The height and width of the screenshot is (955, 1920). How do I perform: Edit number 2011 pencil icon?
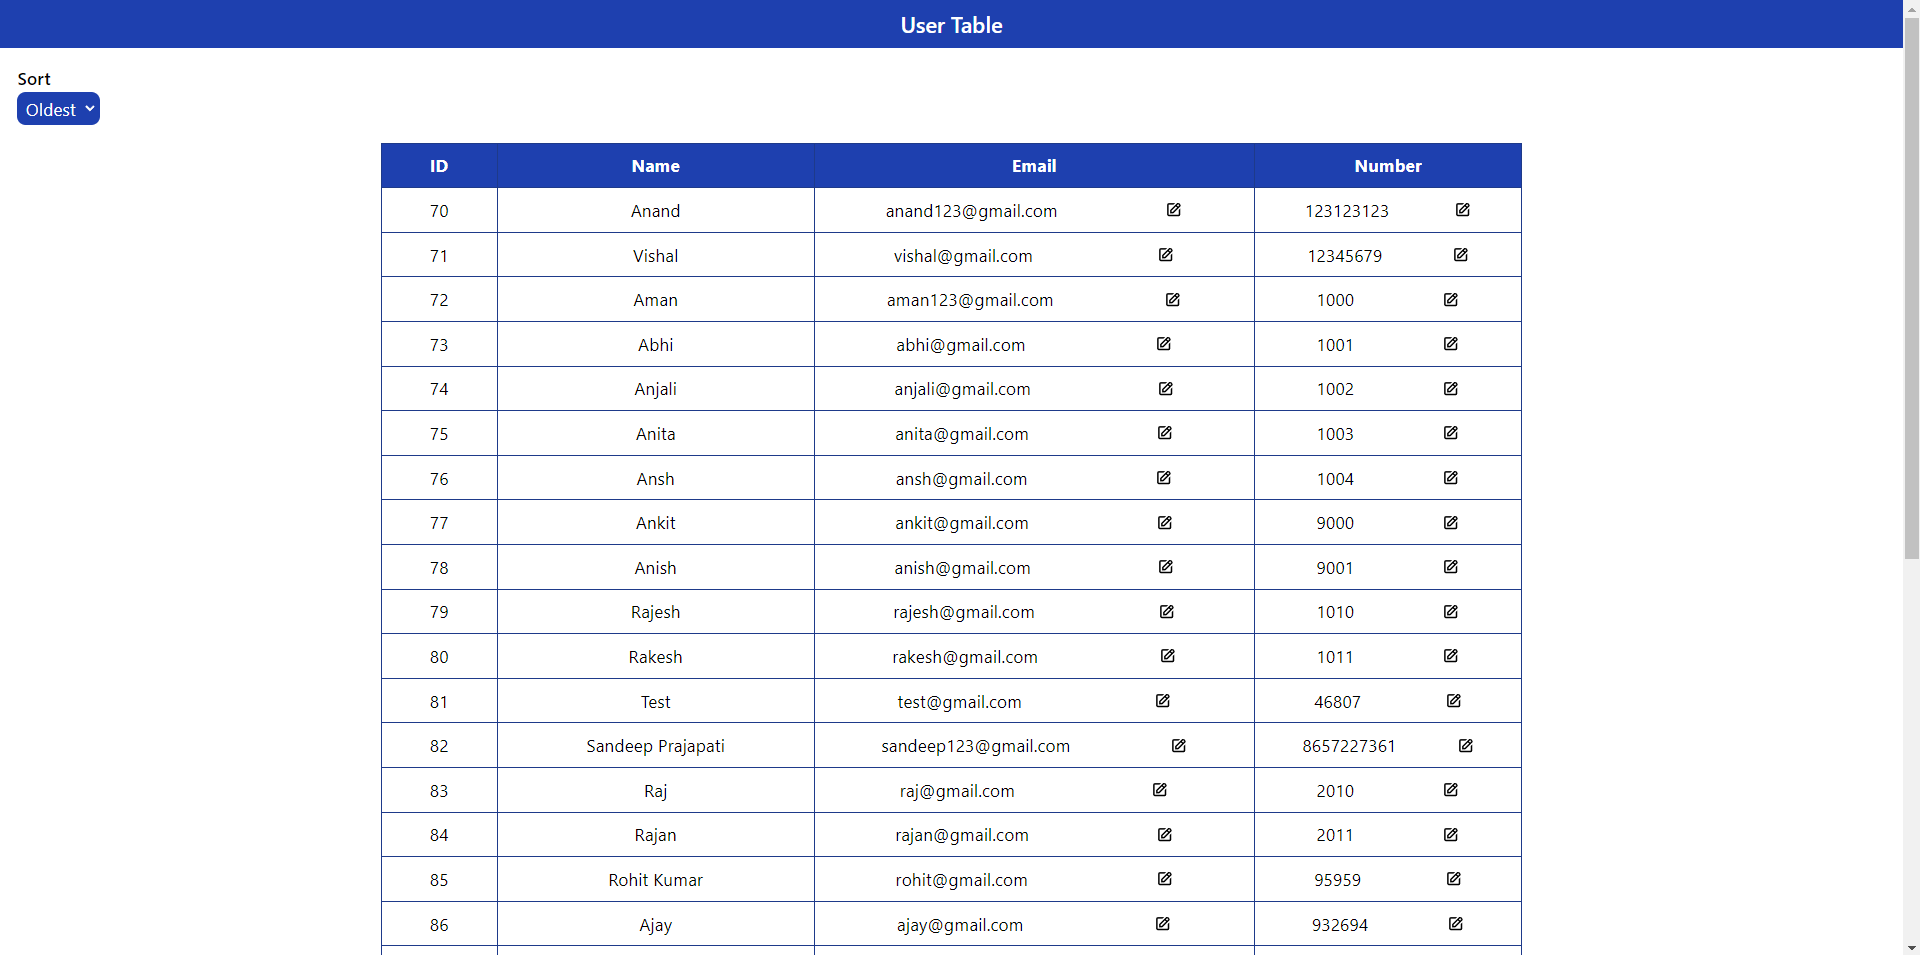[1451, 835]
